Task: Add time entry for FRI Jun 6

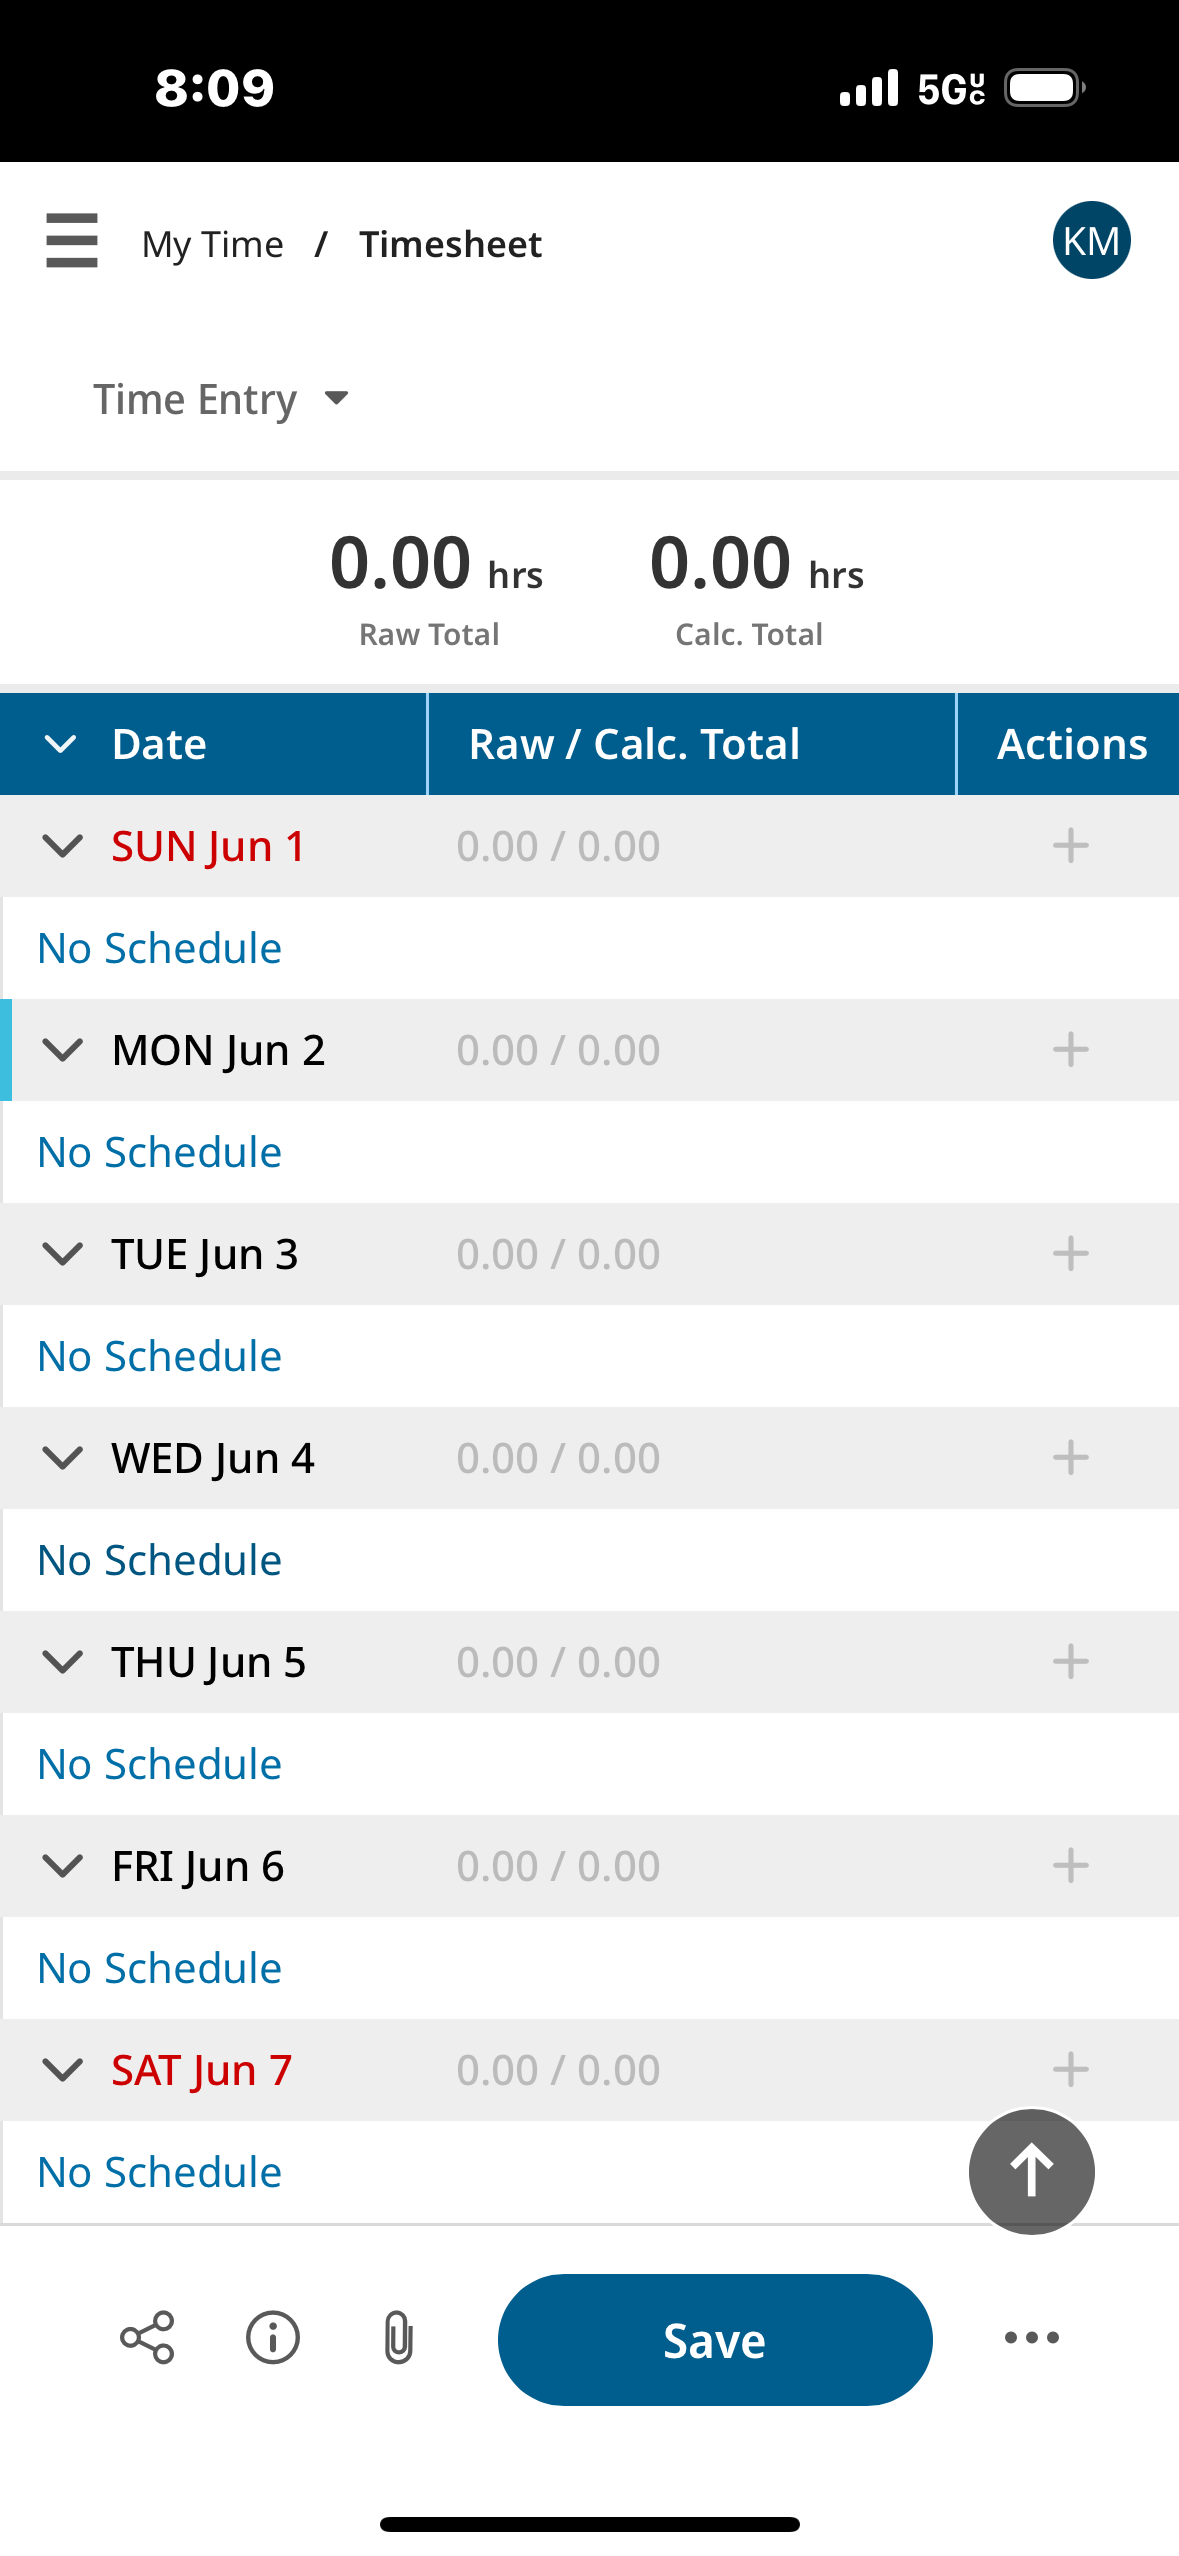Action: point(1070,1866)
